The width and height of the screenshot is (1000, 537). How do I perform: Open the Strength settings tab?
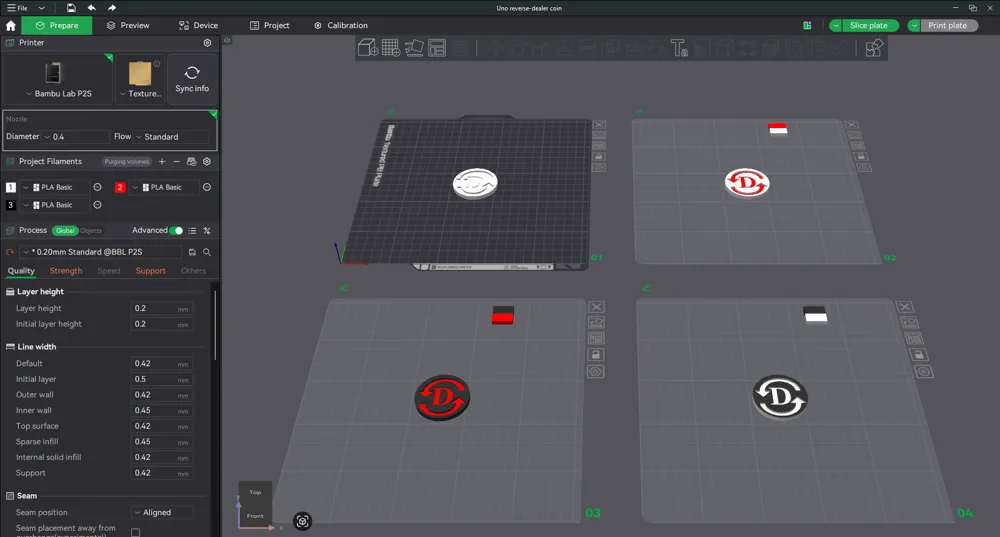[66, 270]
